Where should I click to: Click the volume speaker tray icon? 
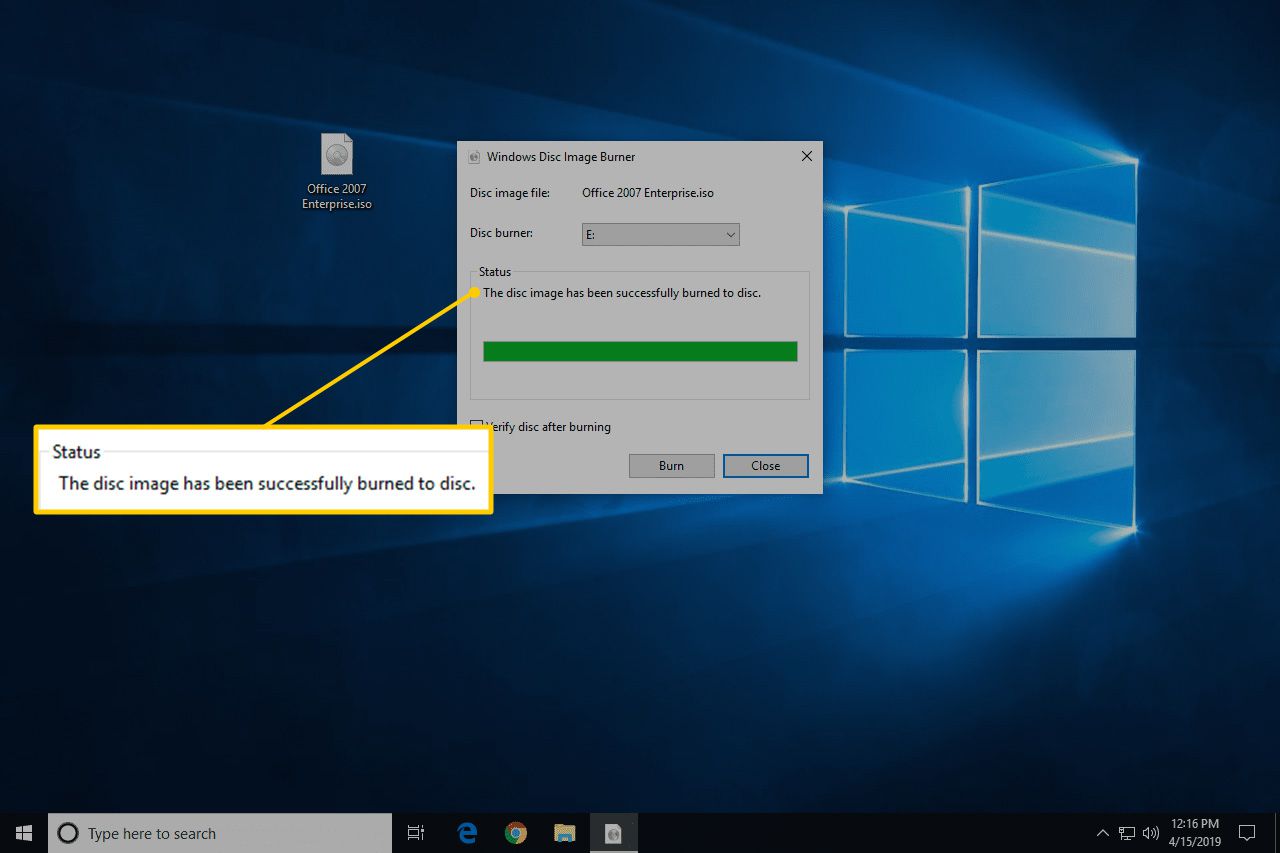[x=1151, y=833]
